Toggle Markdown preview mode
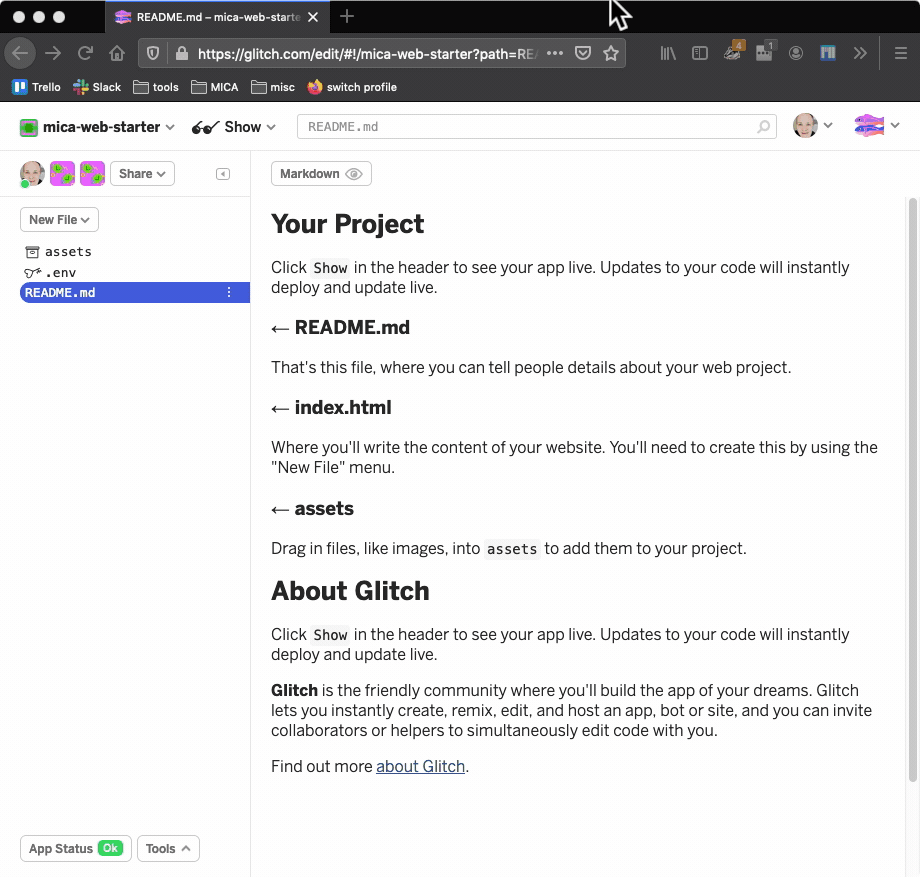This screenshot has width=920, height=877. point(321,174)
